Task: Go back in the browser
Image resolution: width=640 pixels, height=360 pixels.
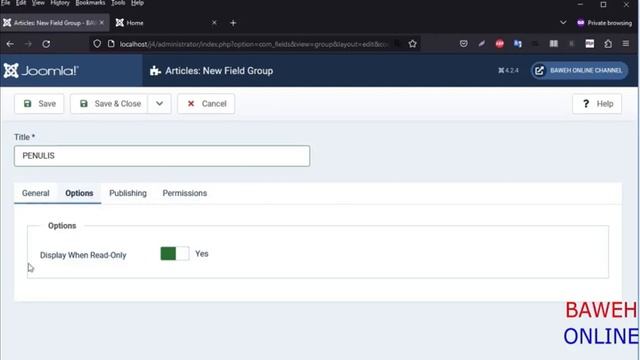Action: coord(10,44)
